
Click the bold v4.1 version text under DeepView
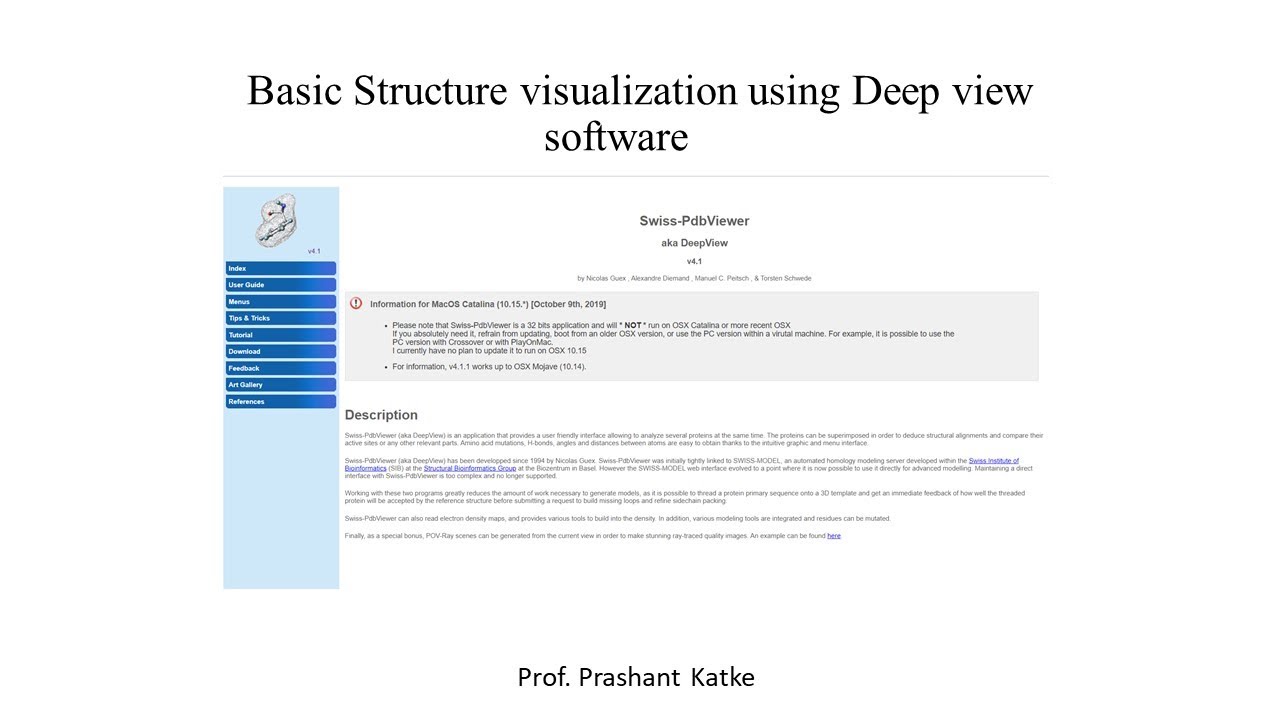(694, 262)
